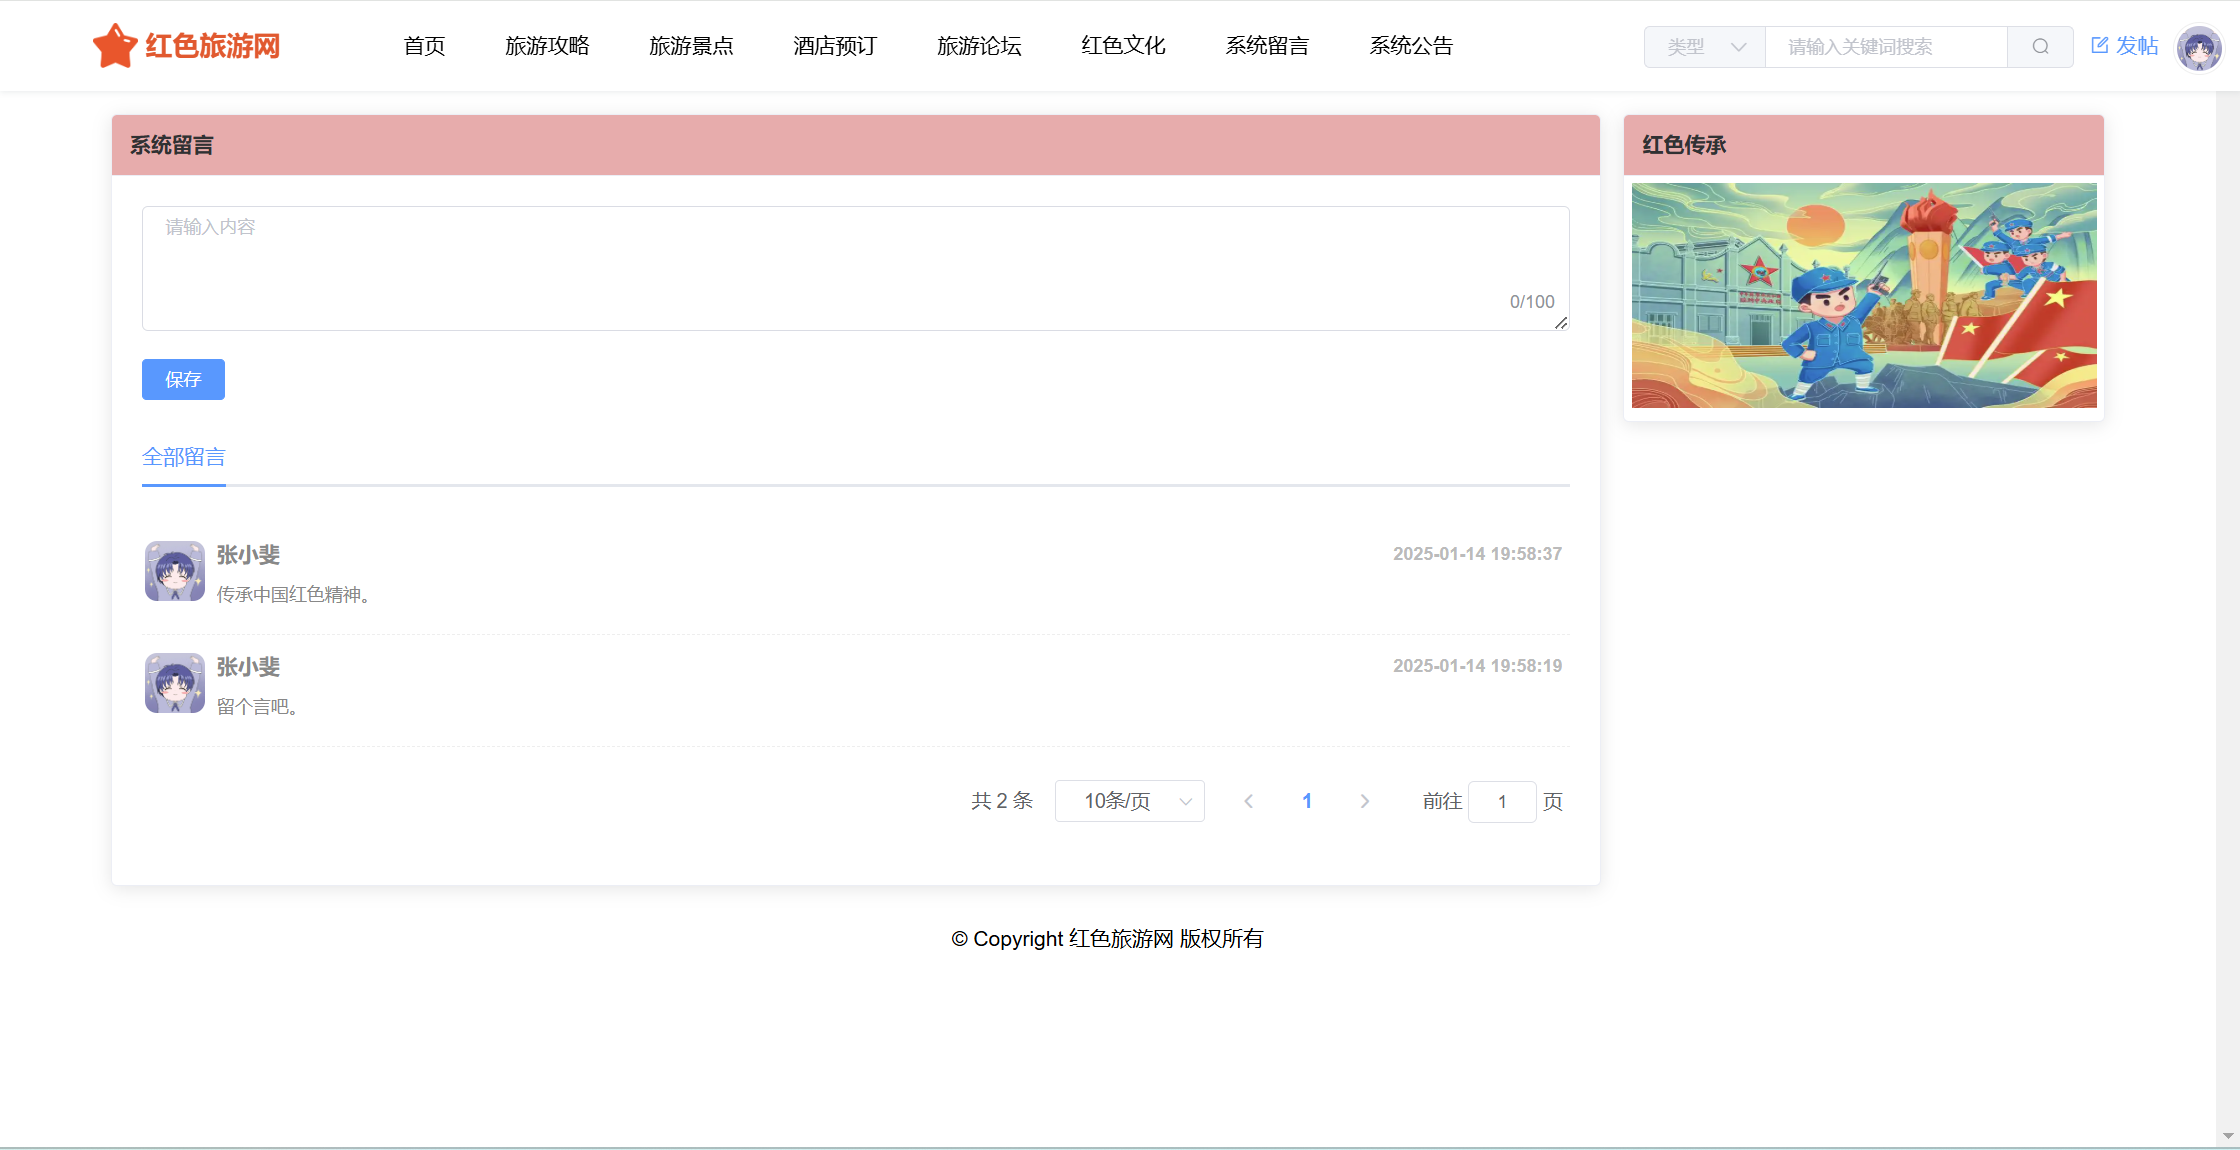Select the 全部留言 tab
The width and height of the screenshot is (2240, 1150).
[x=184, y=457]
